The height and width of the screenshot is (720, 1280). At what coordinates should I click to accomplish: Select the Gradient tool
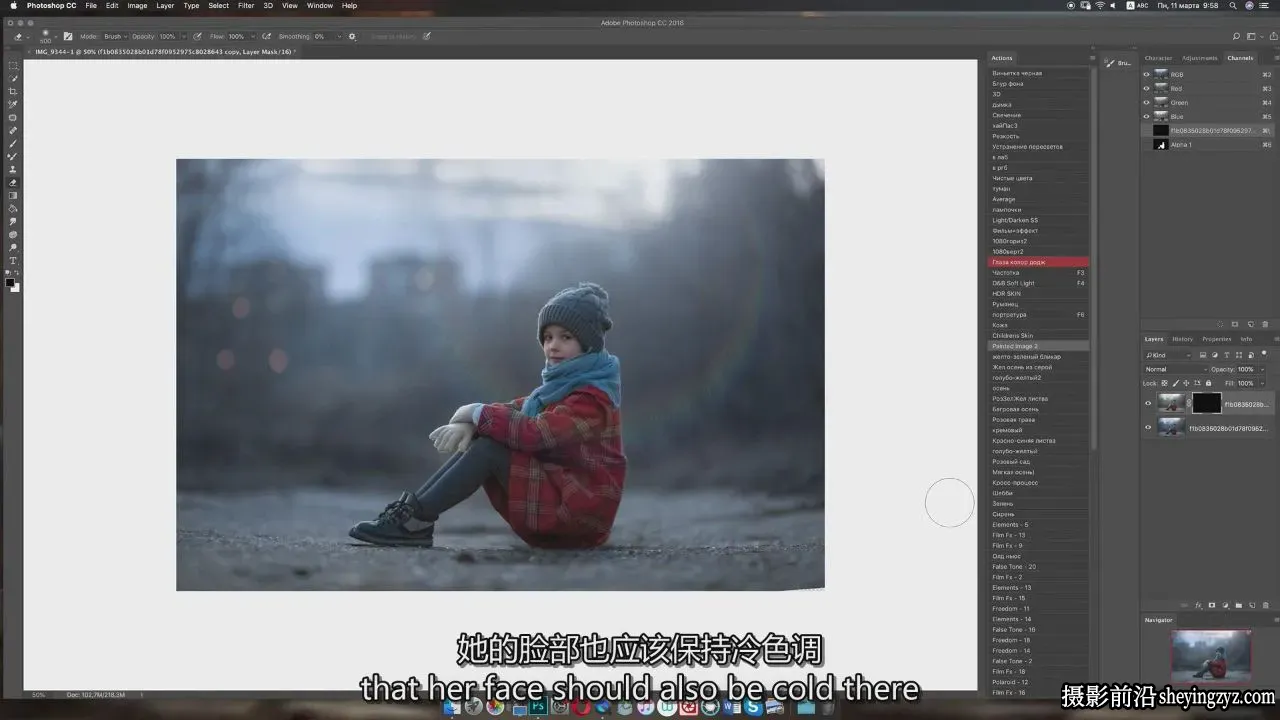point(13,196)
